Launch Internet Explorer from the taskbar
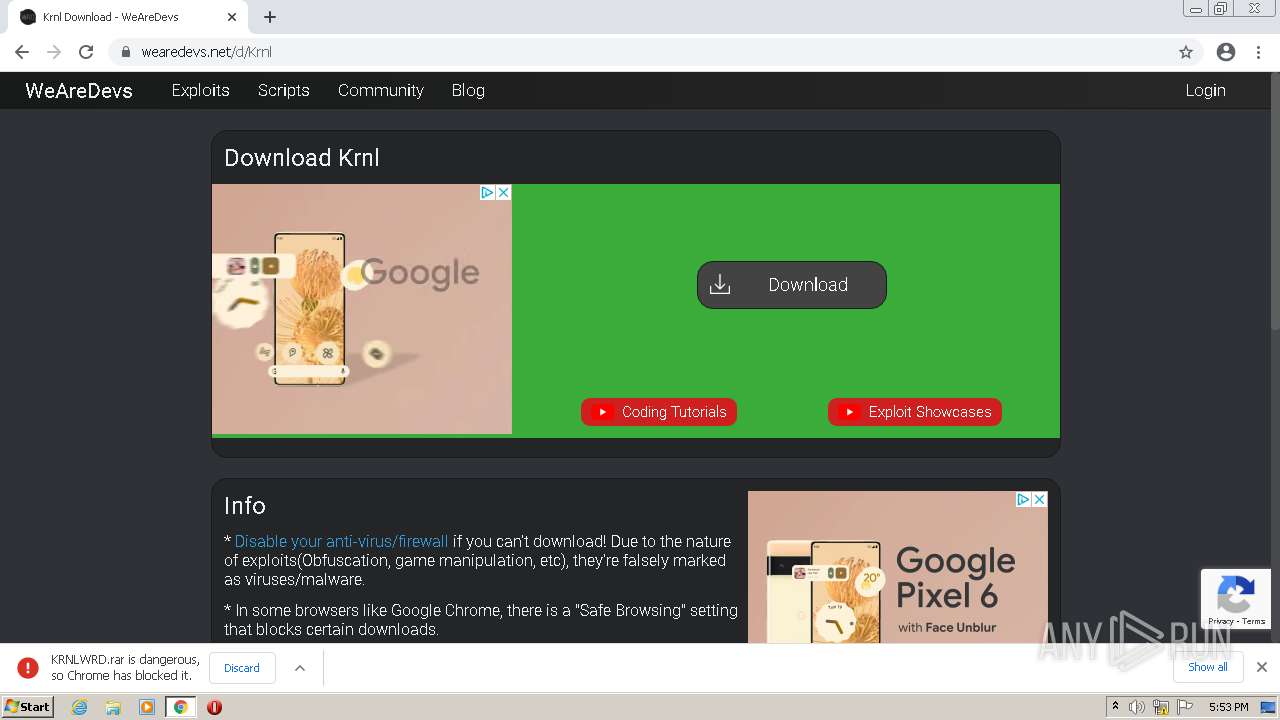Screen dimensions: 1280x720 pos(79,707)
